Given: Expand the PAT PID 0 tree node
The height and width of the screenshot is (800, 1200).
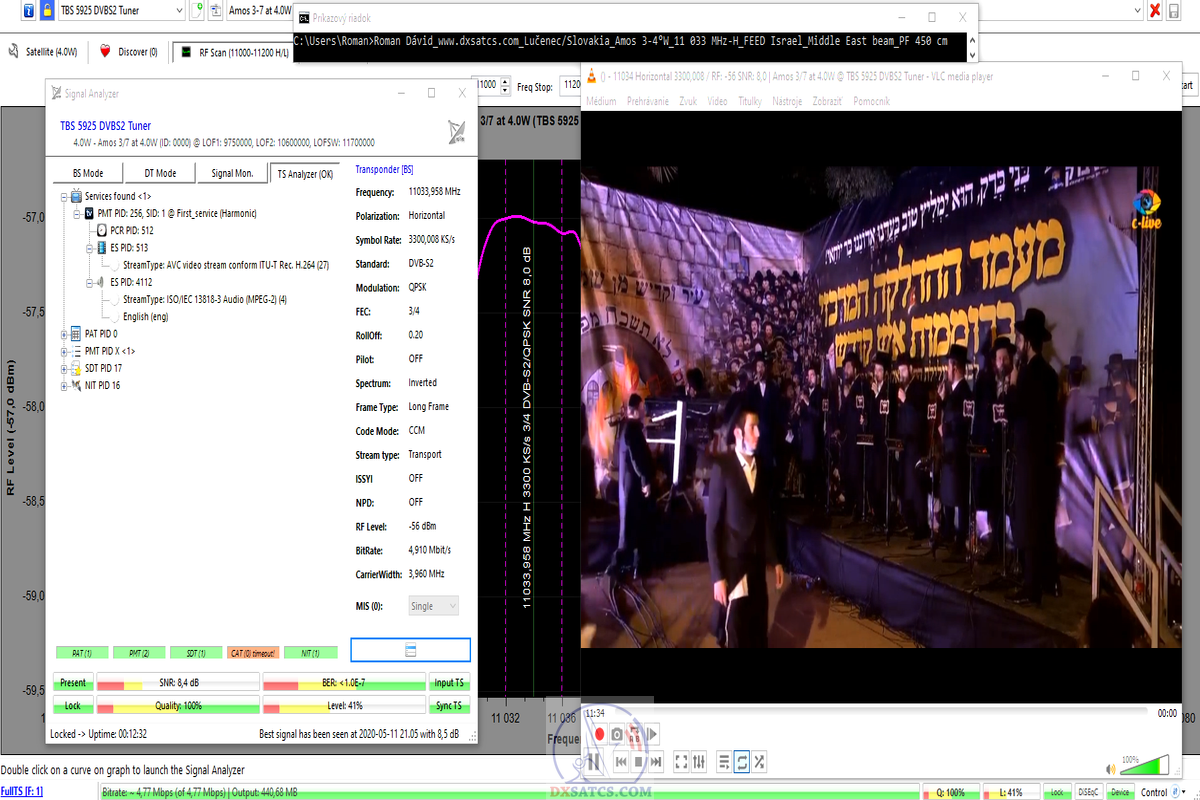Looking at the screenshot, I should pos(64,334).
